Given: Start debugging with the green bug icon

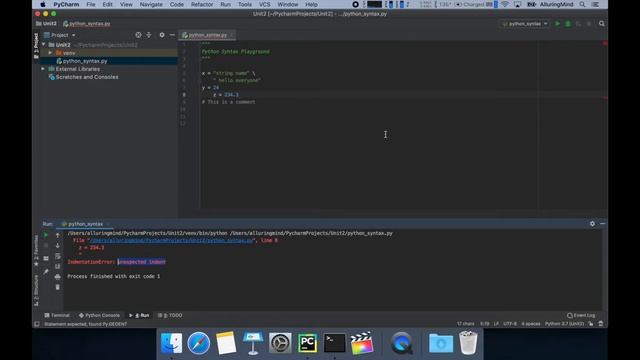Looking at the screenshot, I should click(568, 24).
